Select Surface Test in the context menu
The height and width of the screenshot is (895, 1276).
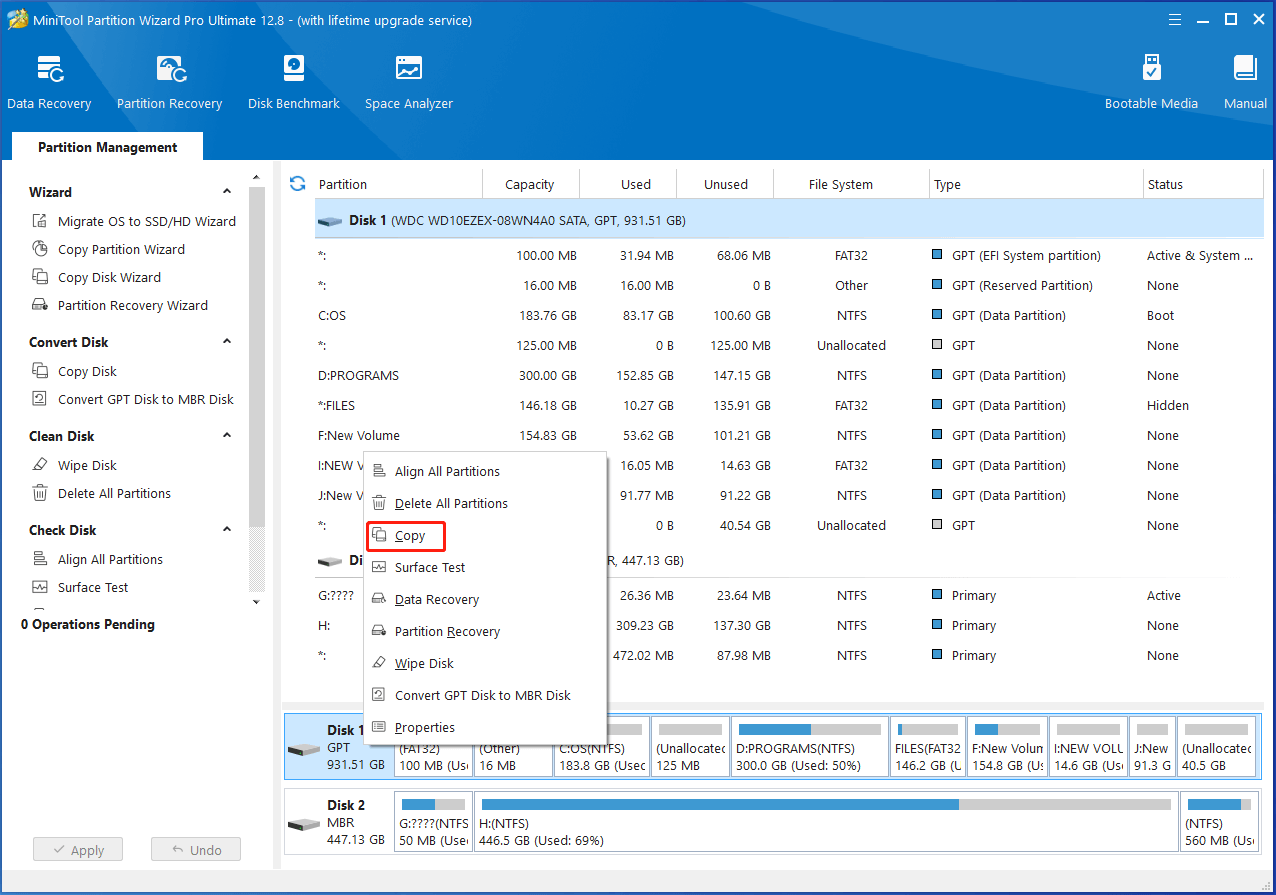(429, 568)
